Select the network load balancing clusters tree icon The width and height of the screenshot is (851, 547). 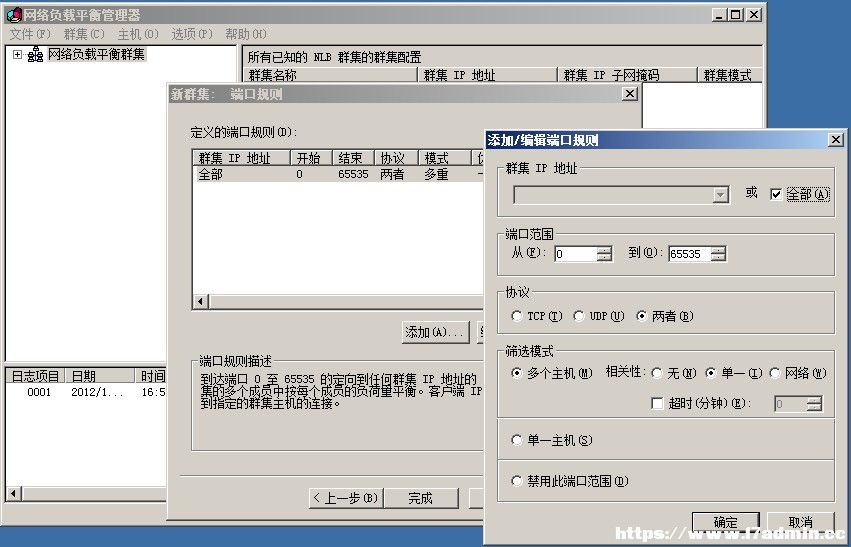[35, 54]
